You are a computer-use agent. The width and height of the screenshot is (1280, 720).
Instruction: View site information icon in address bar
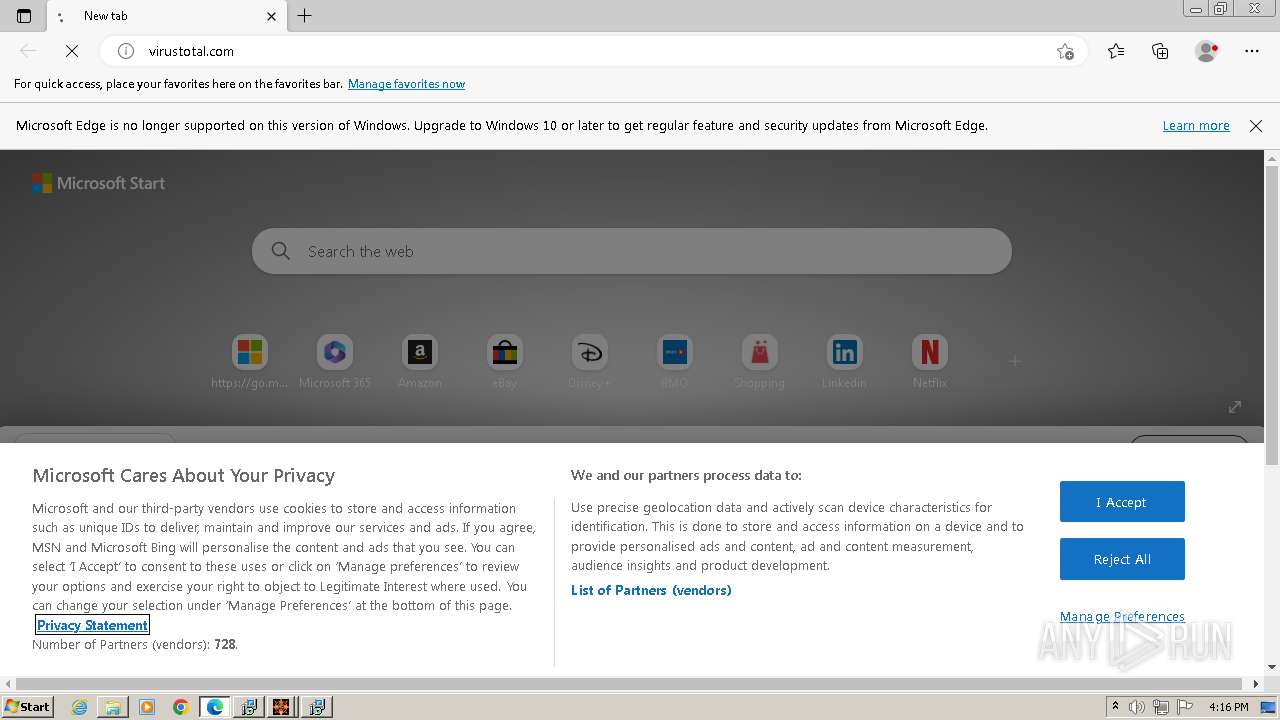126,51
